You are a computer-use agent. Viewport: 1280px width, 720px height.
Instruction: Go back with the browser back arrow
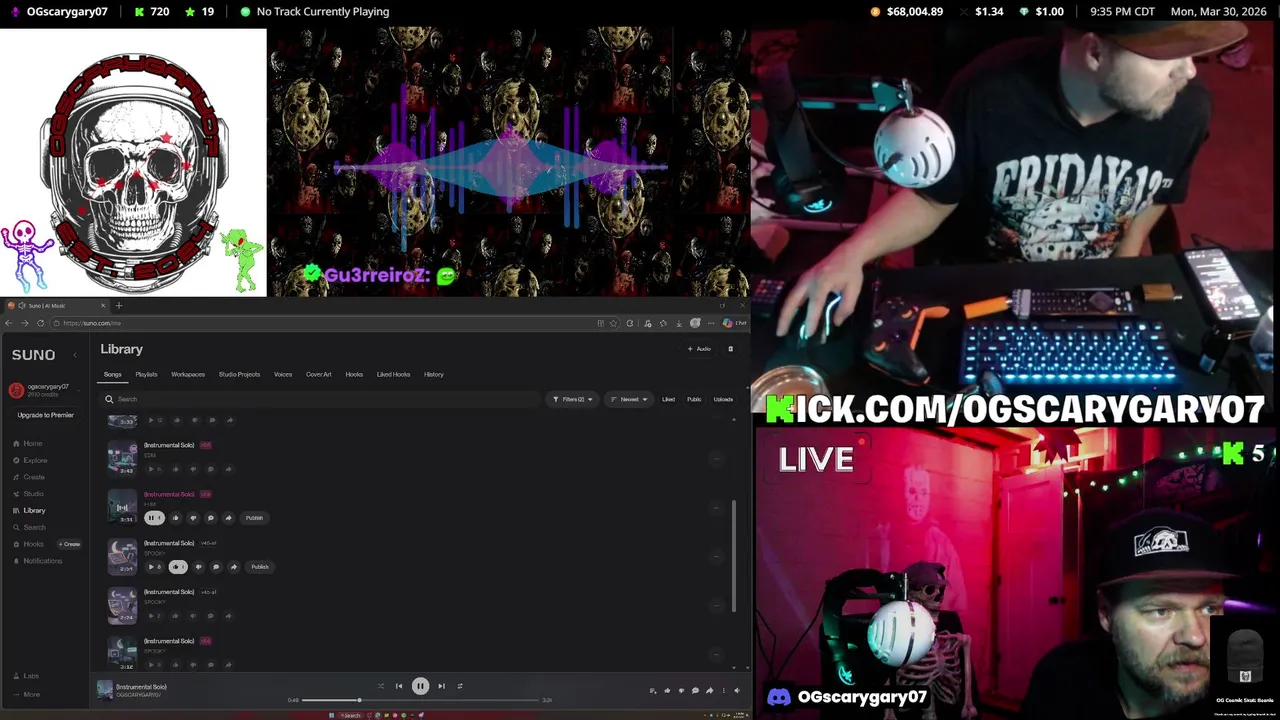coord(9,323)
